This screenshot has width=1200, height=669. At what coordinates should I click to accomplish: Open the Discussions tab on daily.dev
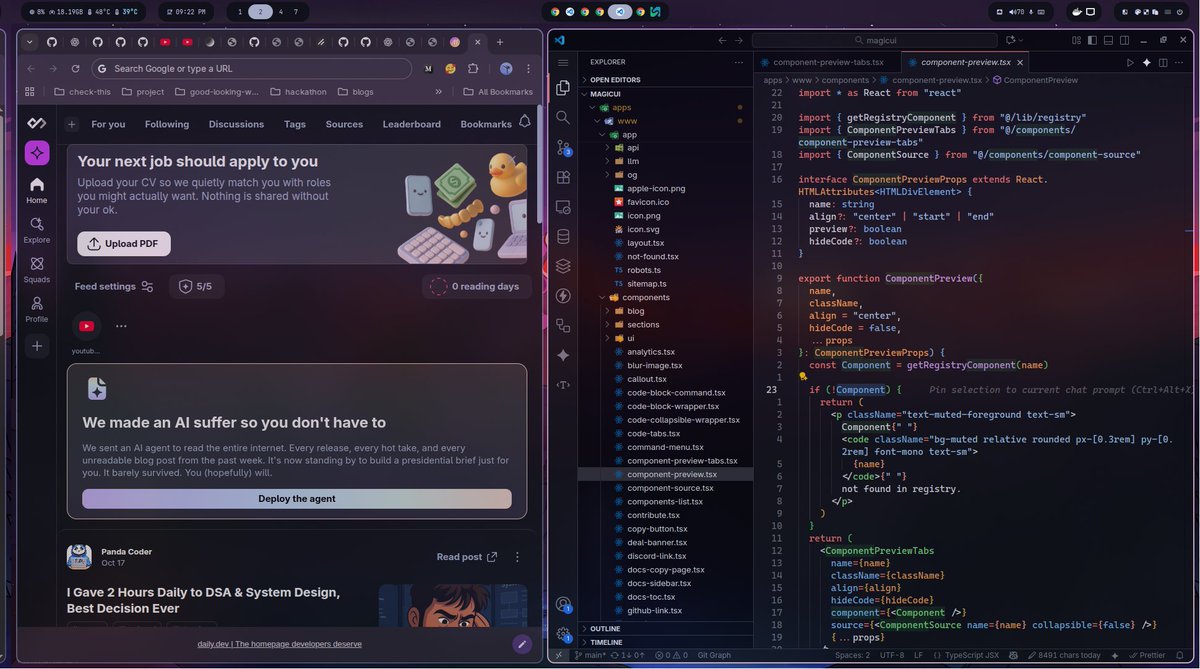coord(236,124)
